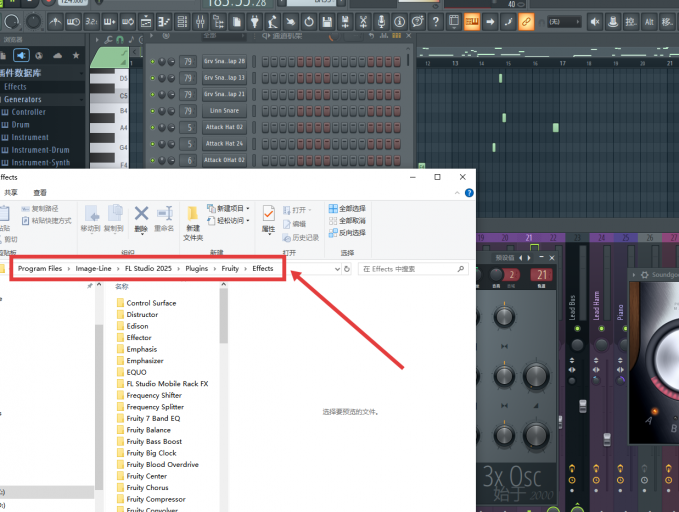Viewport: 679px width, 512px height.
Task: Click the blue help icon in Explorer
Action: (x=469, y=193)
